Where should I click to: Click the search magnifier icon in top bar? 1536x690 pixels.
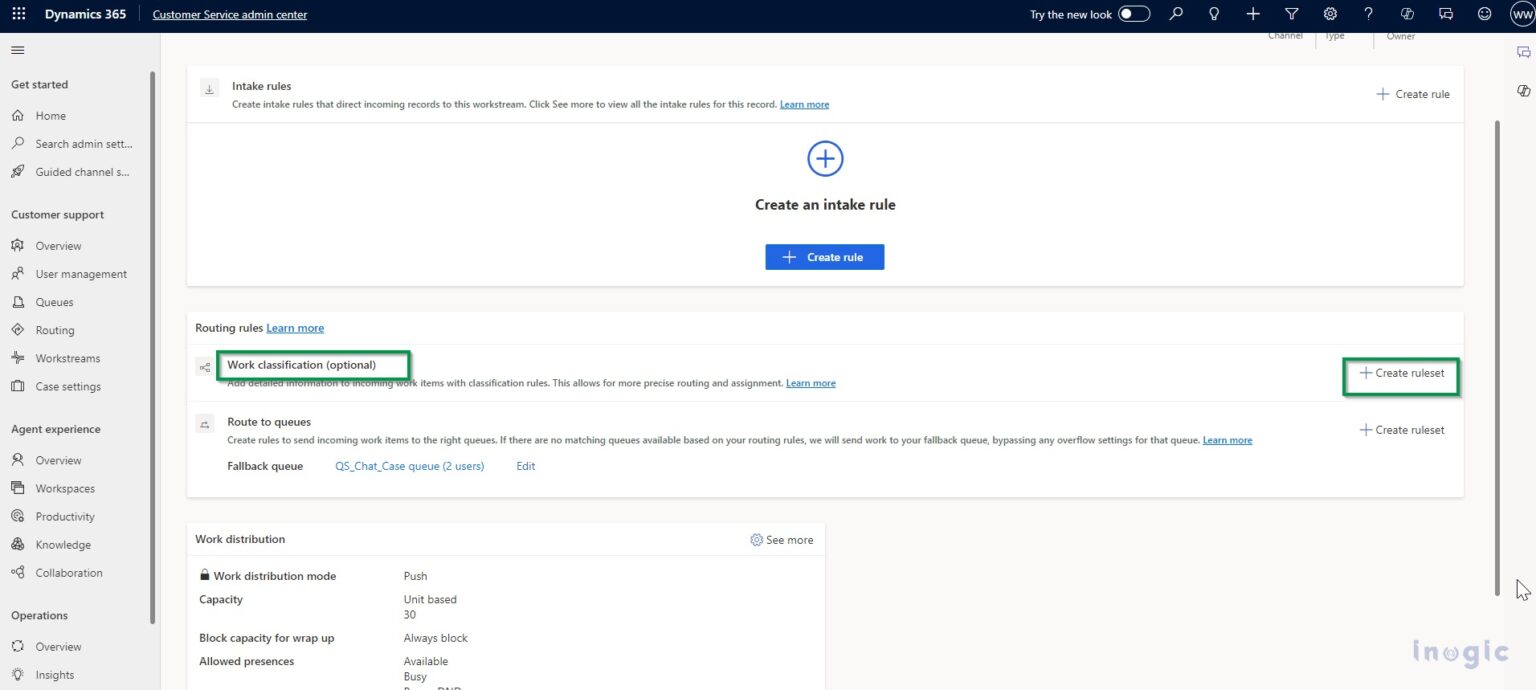click(1176, 14)
